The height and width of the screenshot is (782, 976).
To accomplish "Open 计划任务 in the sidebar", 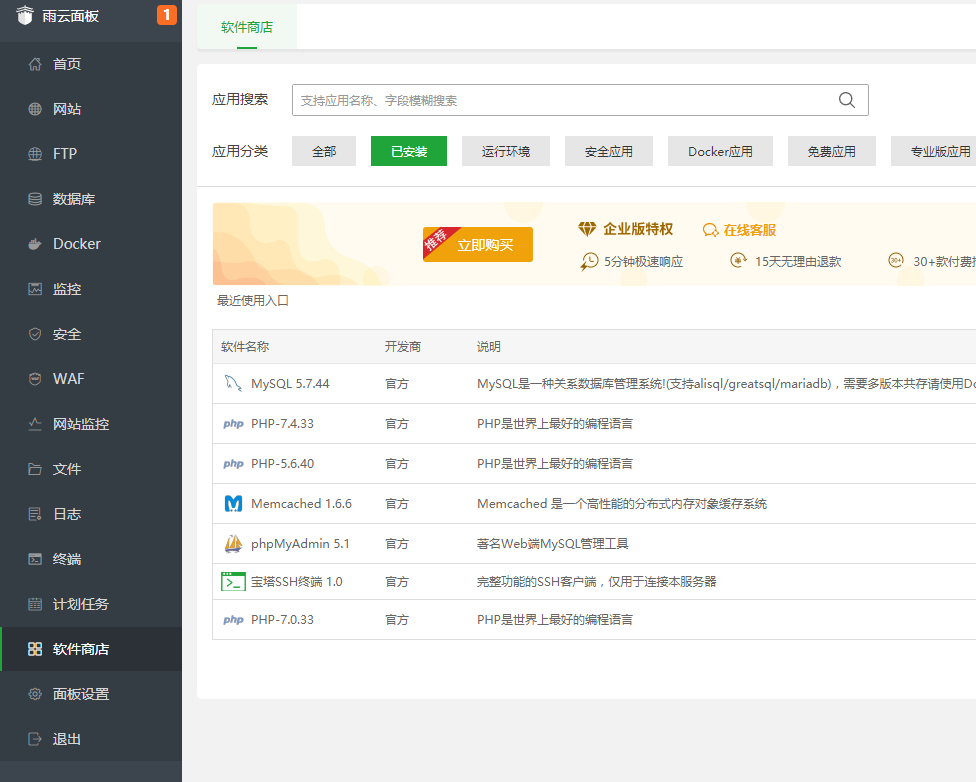I will coord(81,604).
